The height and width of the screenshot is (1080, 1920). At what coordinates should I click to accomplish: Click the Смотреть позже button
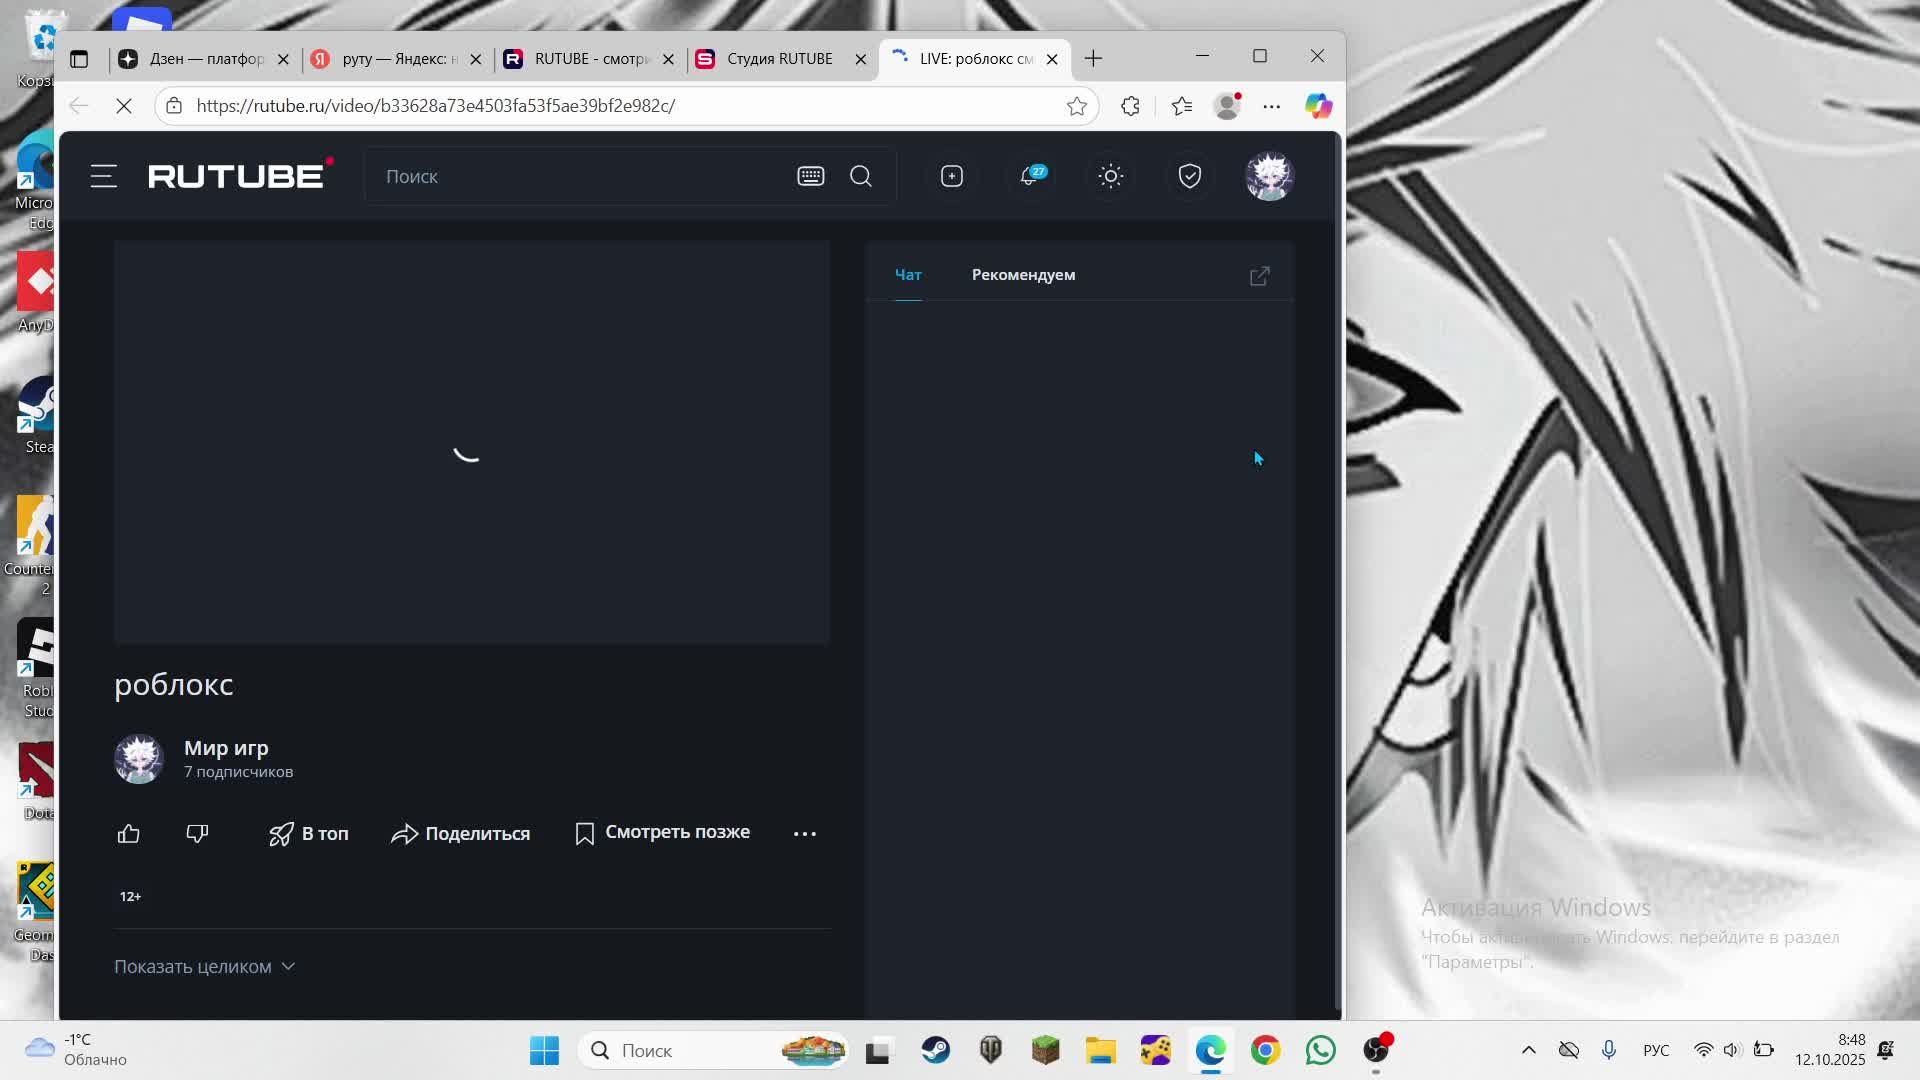coord(663,833)
